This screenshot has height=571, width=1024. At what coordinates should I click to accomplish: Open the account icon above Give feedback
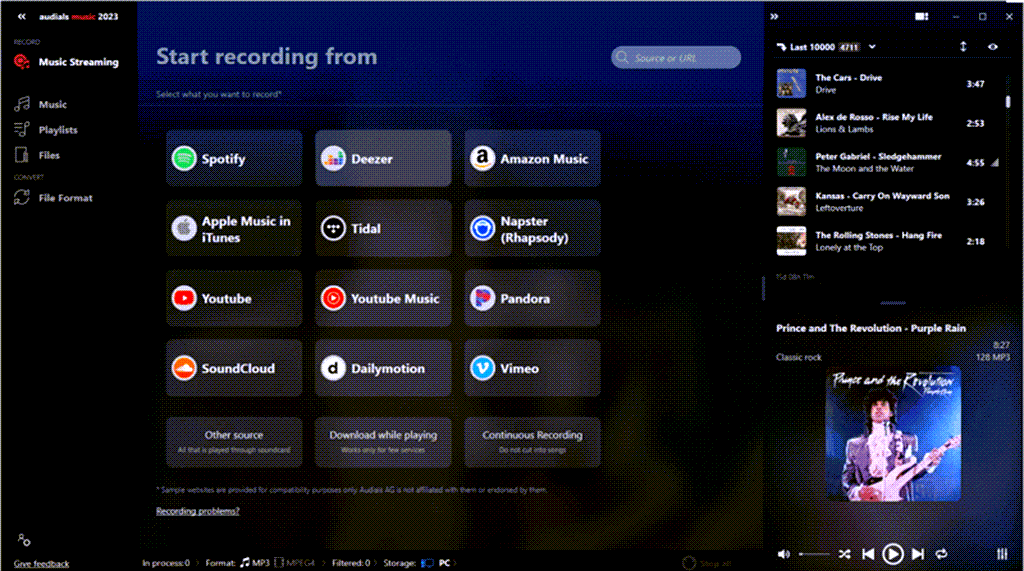pos(24,540)
